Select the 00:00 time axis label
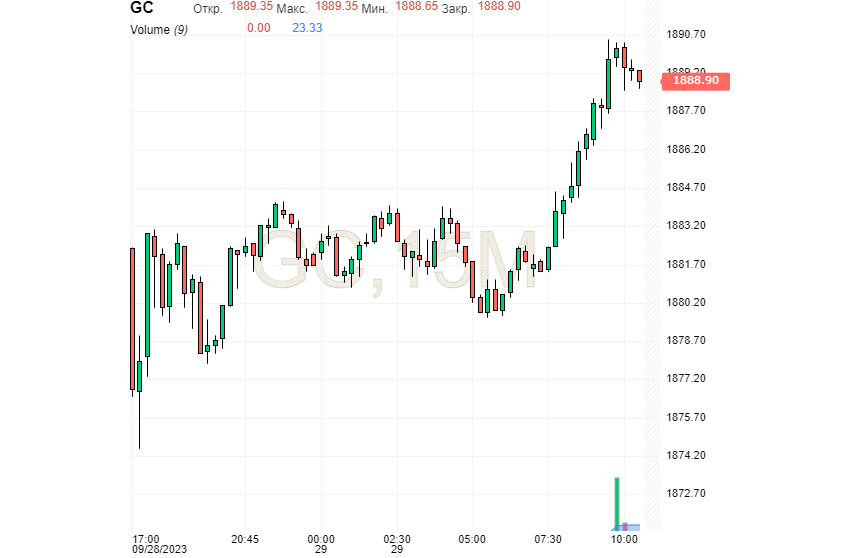Image resolution: width=843 pixels, height=558 pixels. 321,538
